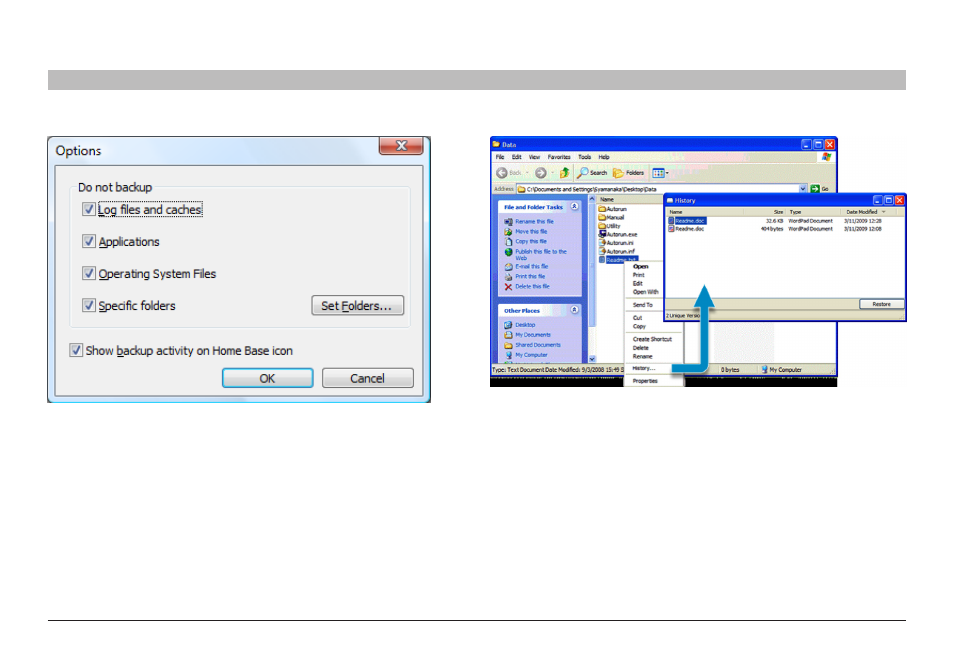Select the Autorun folder icon

(602, 209)
